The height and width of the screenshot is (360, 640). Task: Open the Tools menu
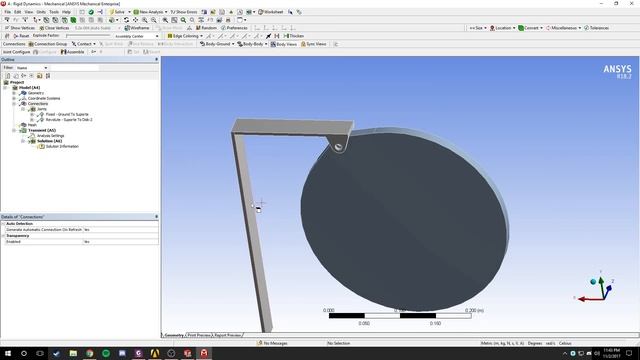(x=54, y=12)
